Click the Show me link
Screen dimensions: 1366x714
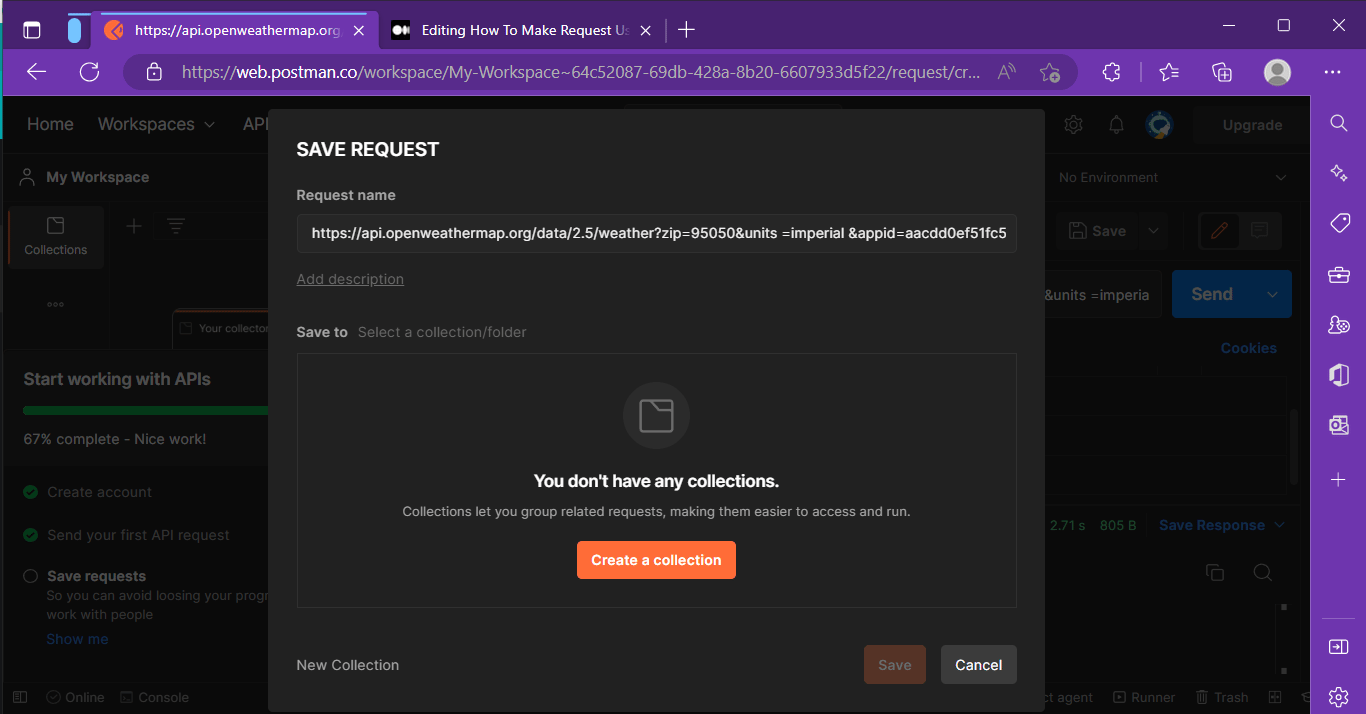click(77, 639)
